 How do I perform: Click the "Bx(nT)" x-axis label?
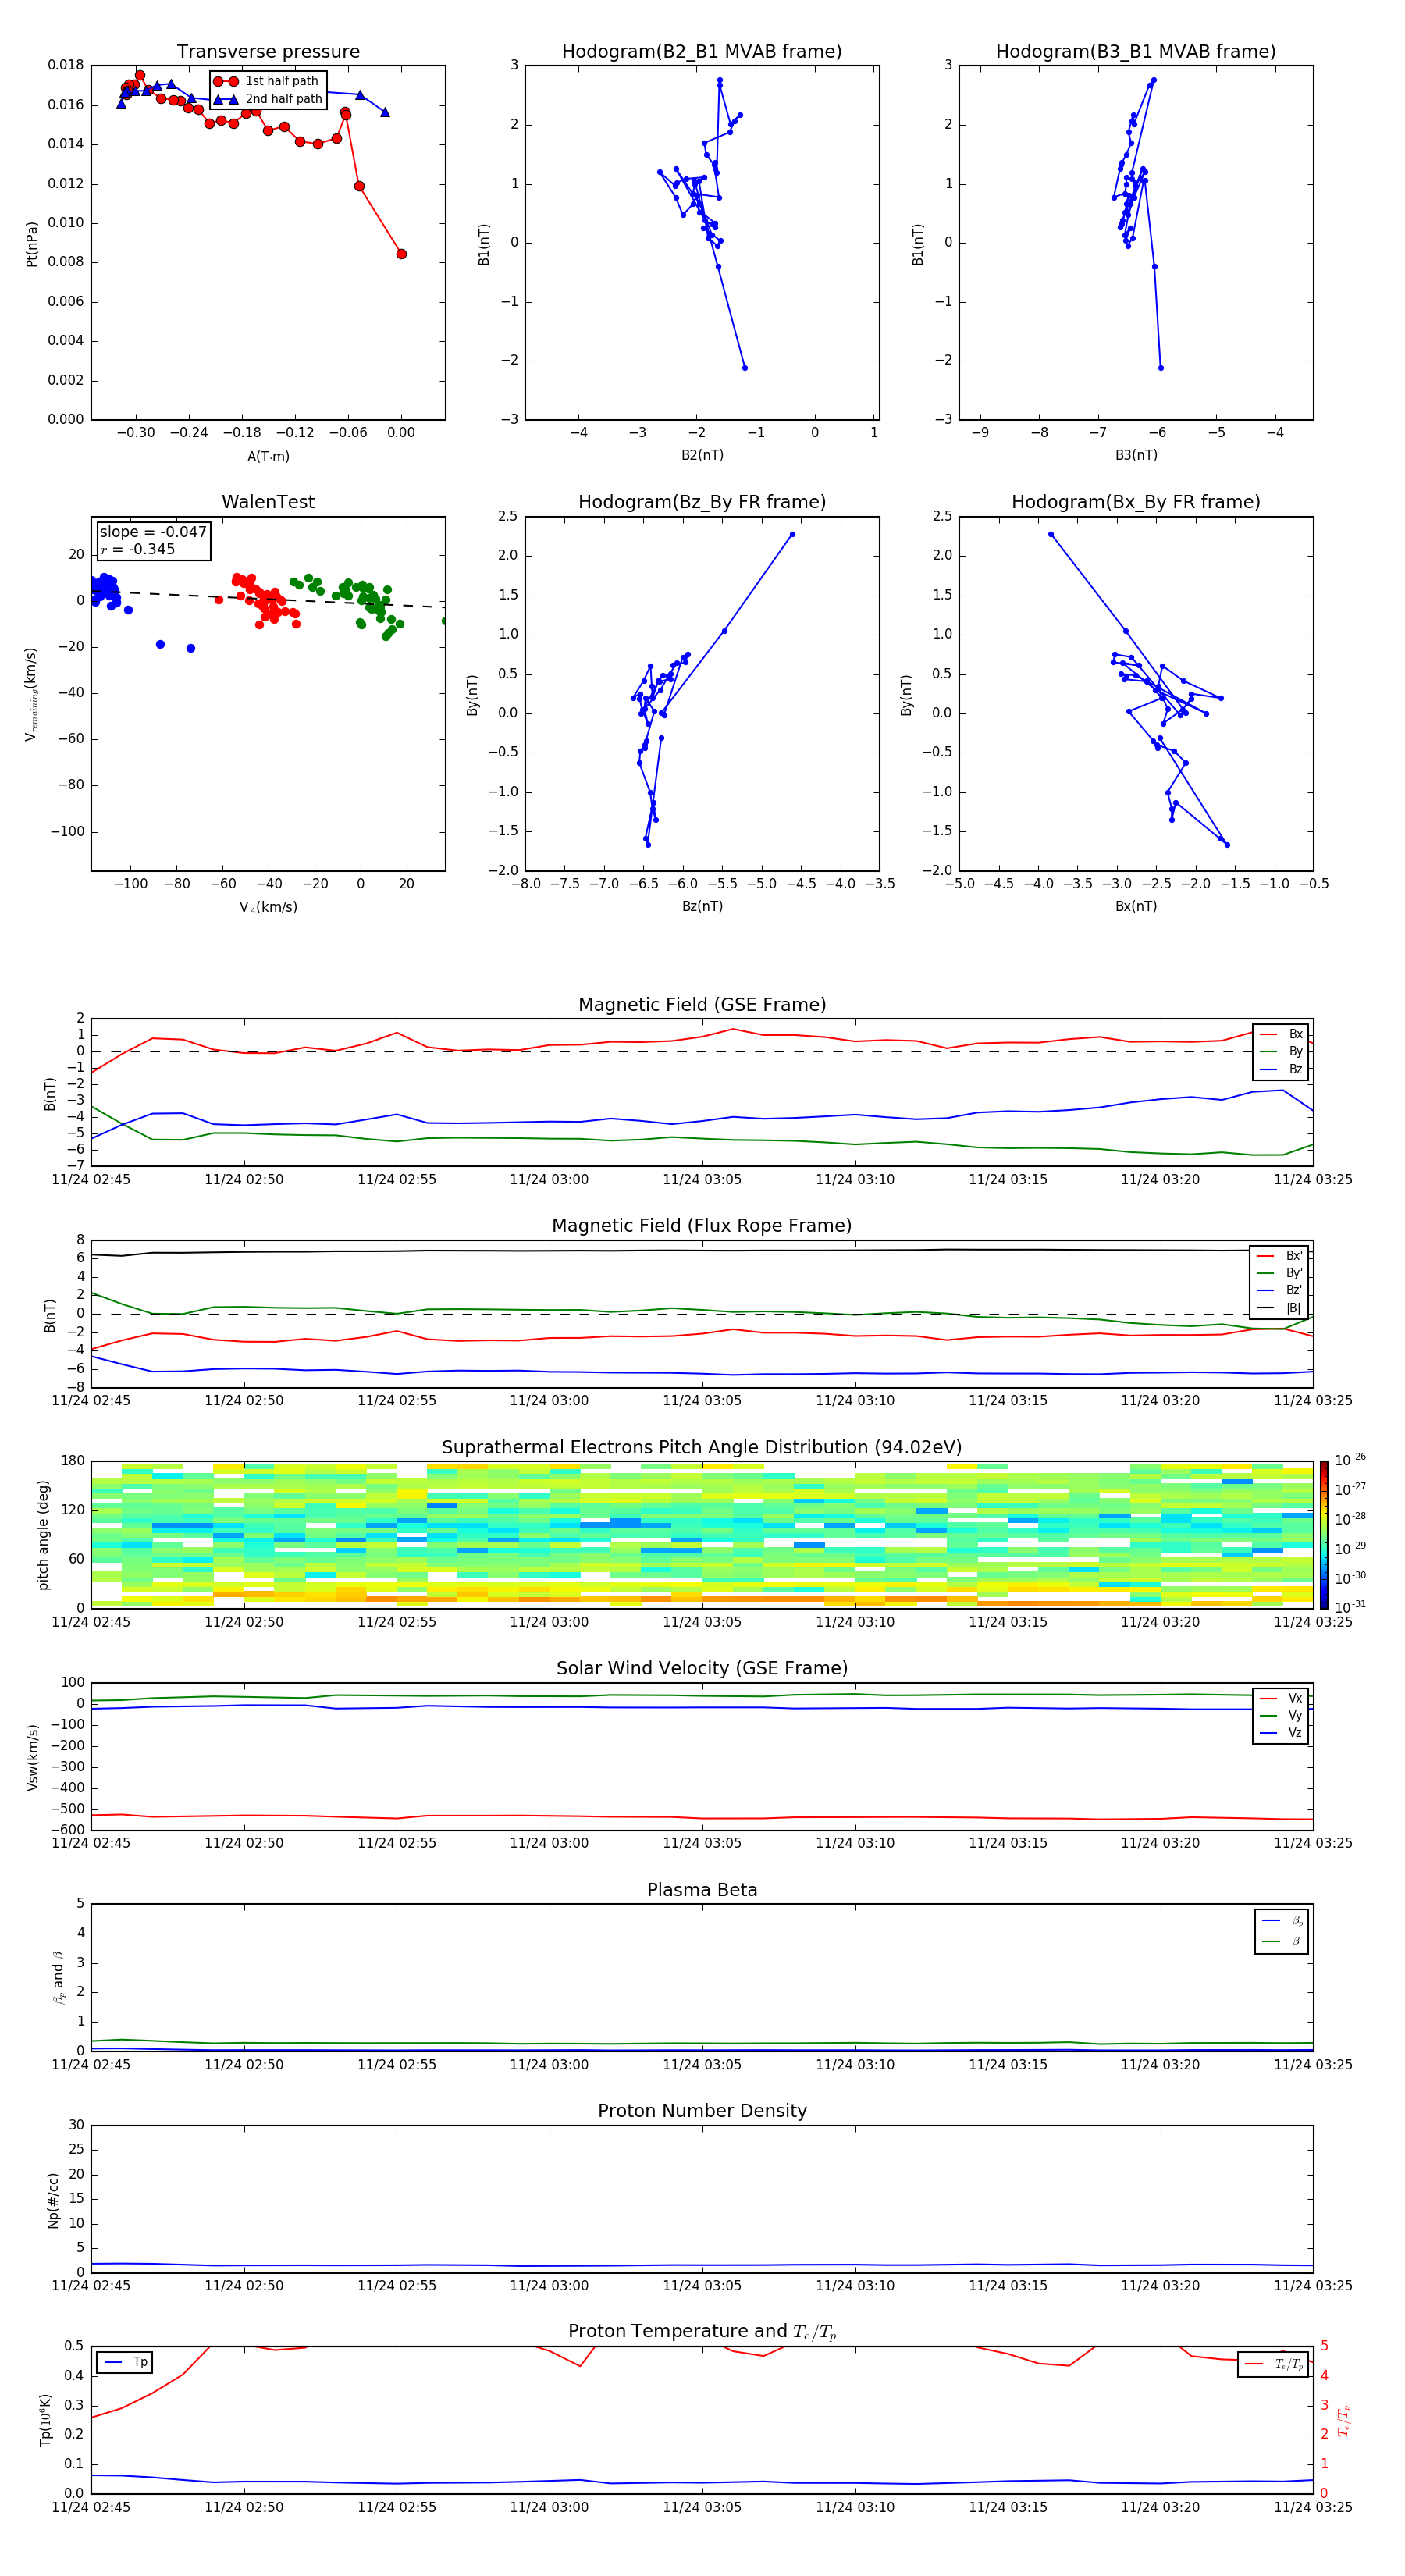point(1136,906)
